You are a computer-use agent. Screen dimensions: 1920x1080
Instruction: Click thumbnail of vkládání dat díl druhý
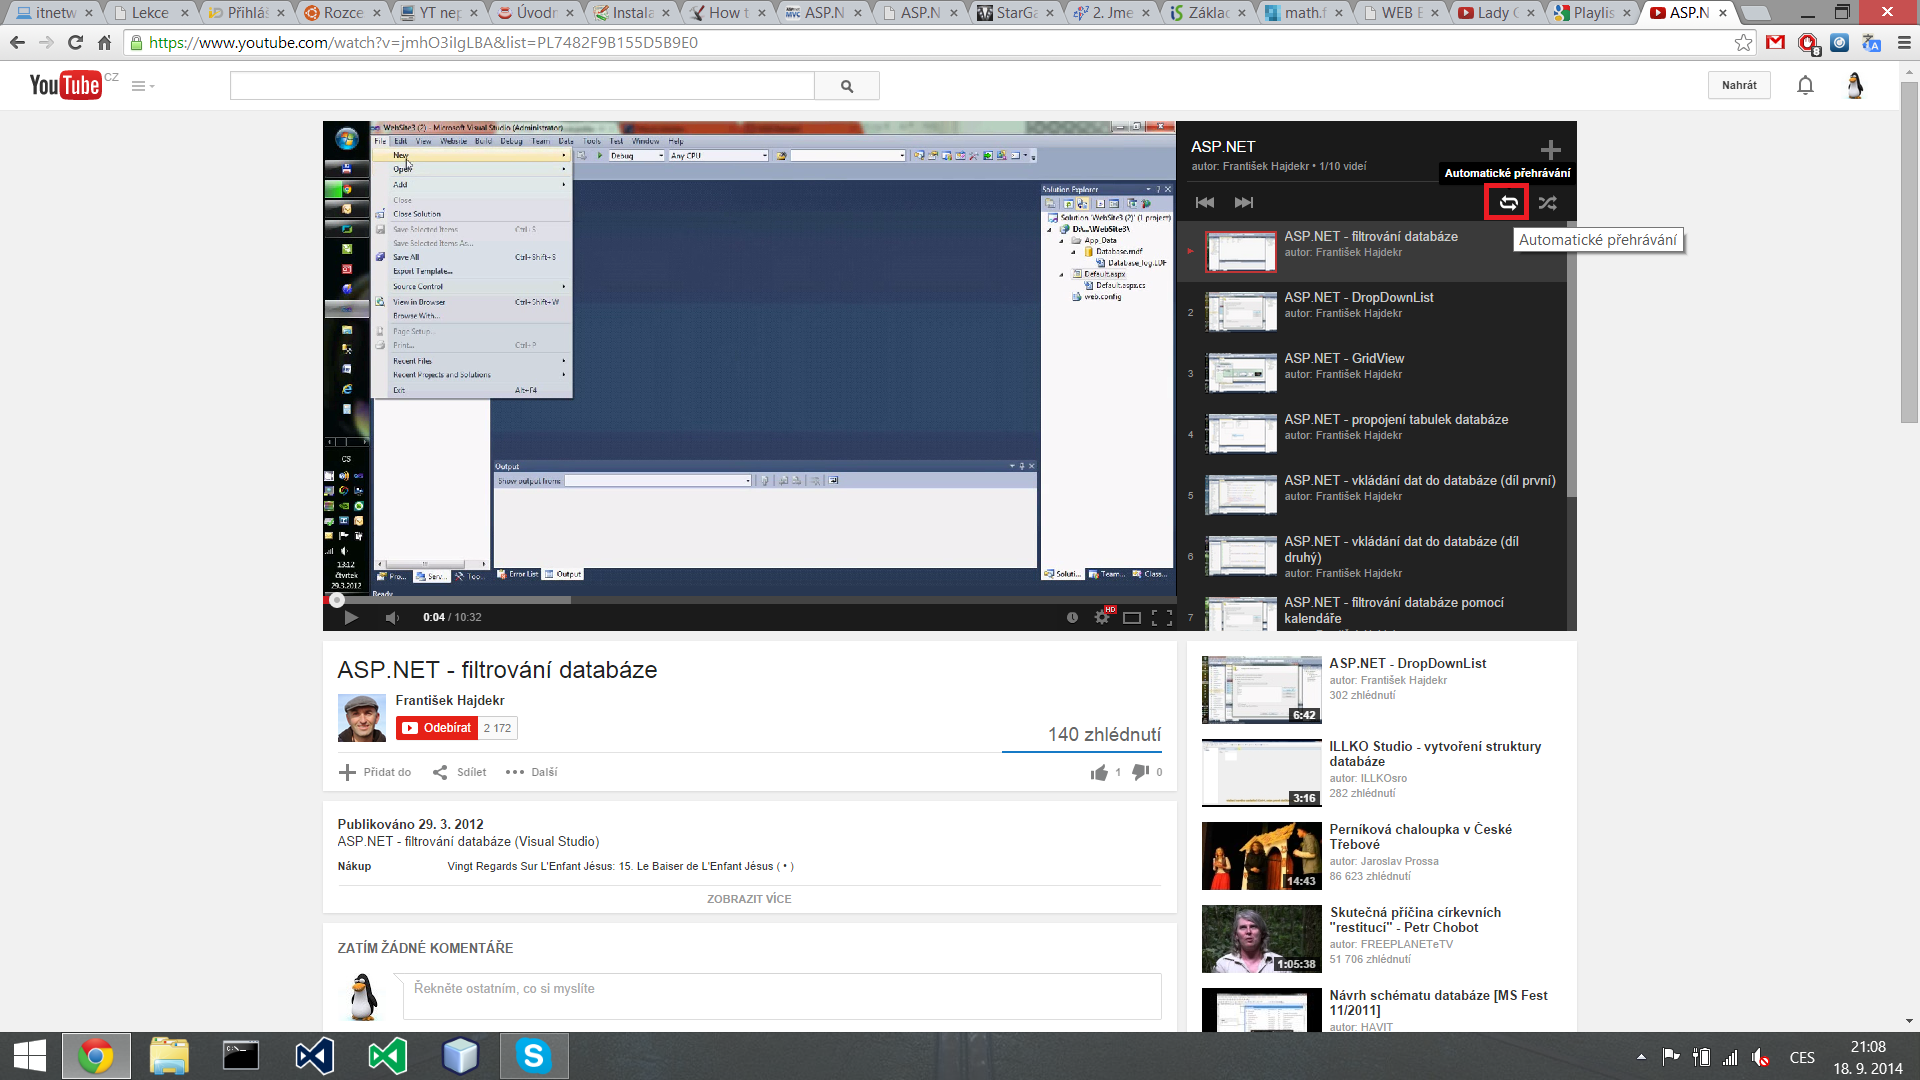1241,556
